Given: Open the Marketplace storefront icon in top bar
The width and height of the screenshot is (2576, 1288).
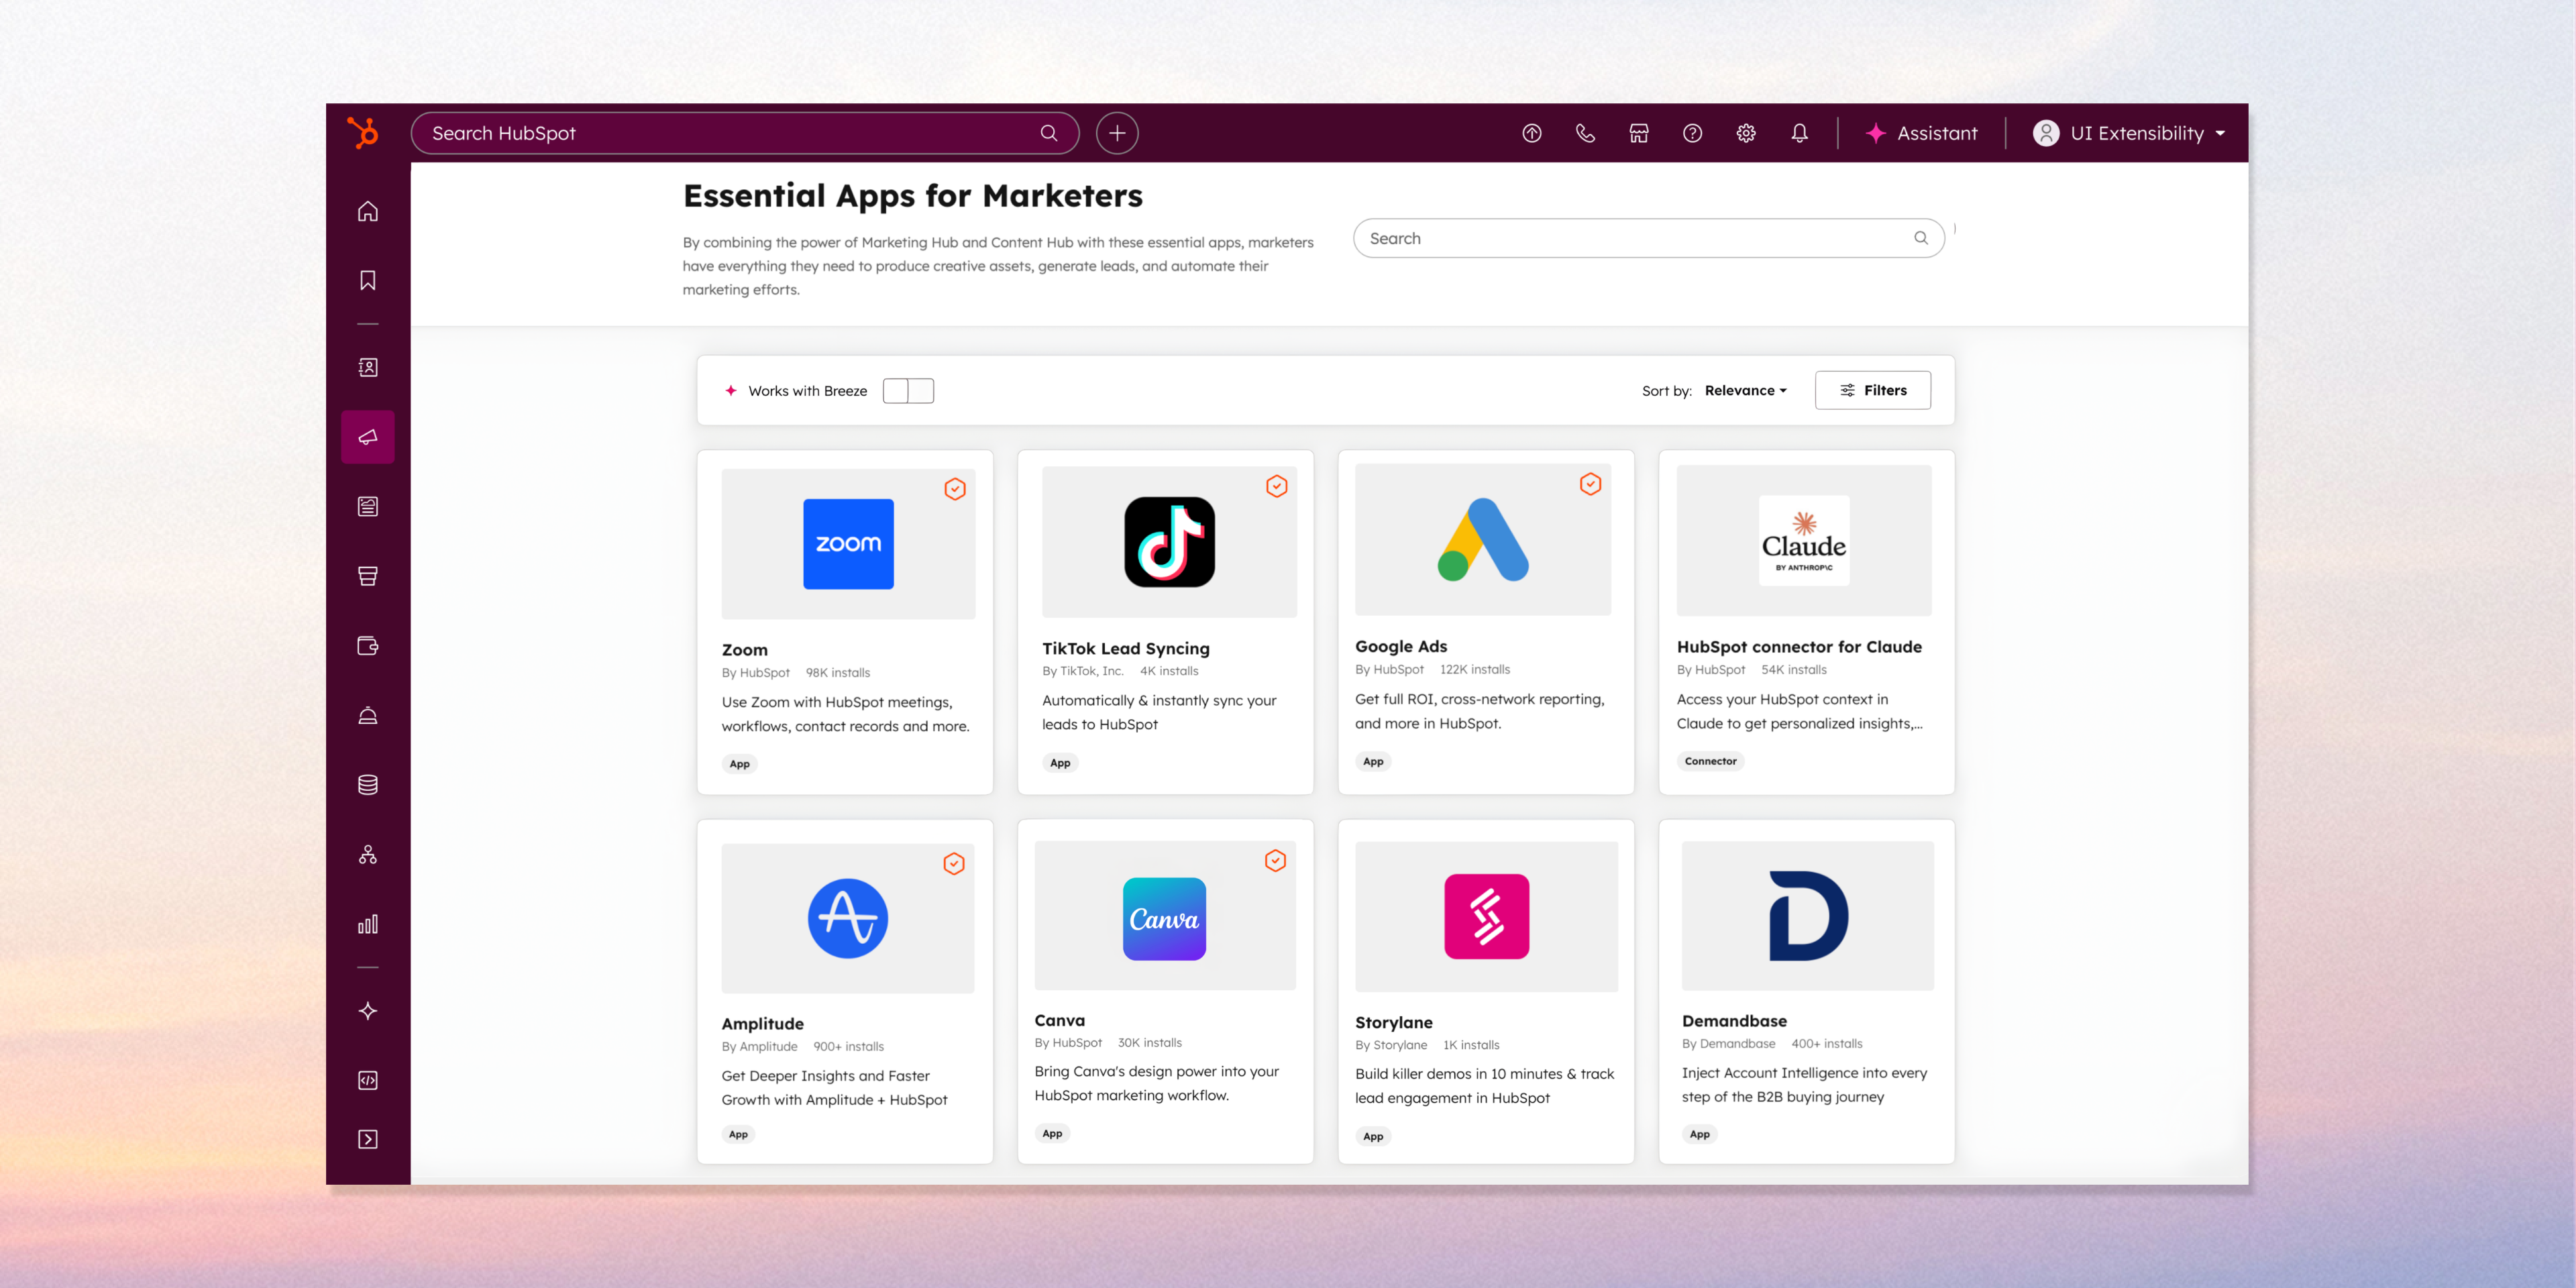Looking at the screenshot, I should (1638, 133).
